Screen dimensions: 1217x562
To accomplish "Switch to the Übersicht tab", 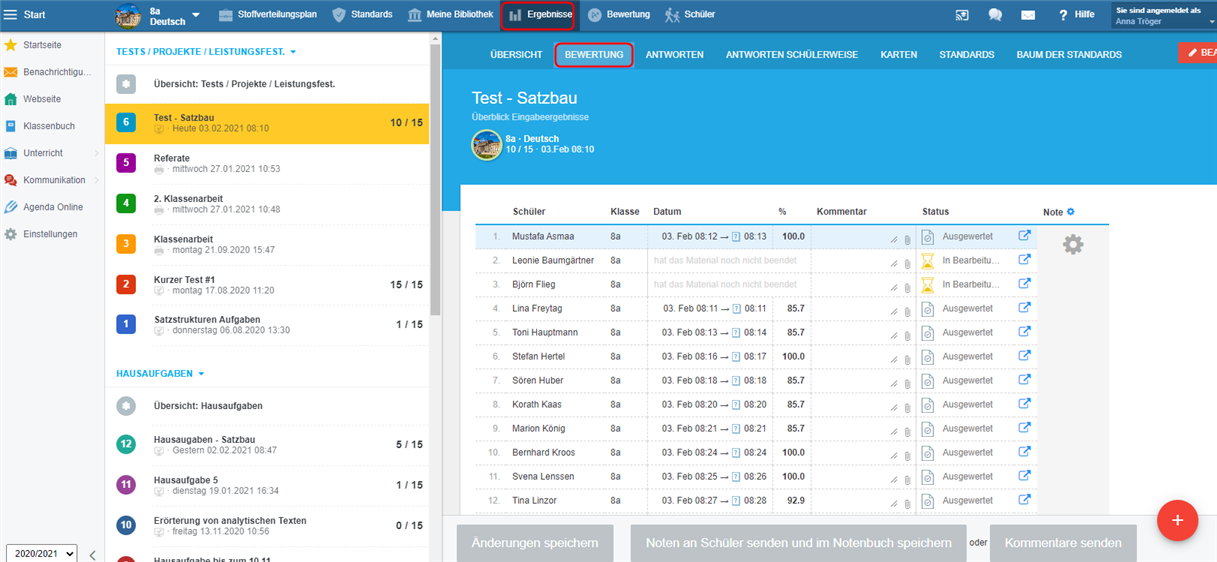I will (x=516, y=54).
